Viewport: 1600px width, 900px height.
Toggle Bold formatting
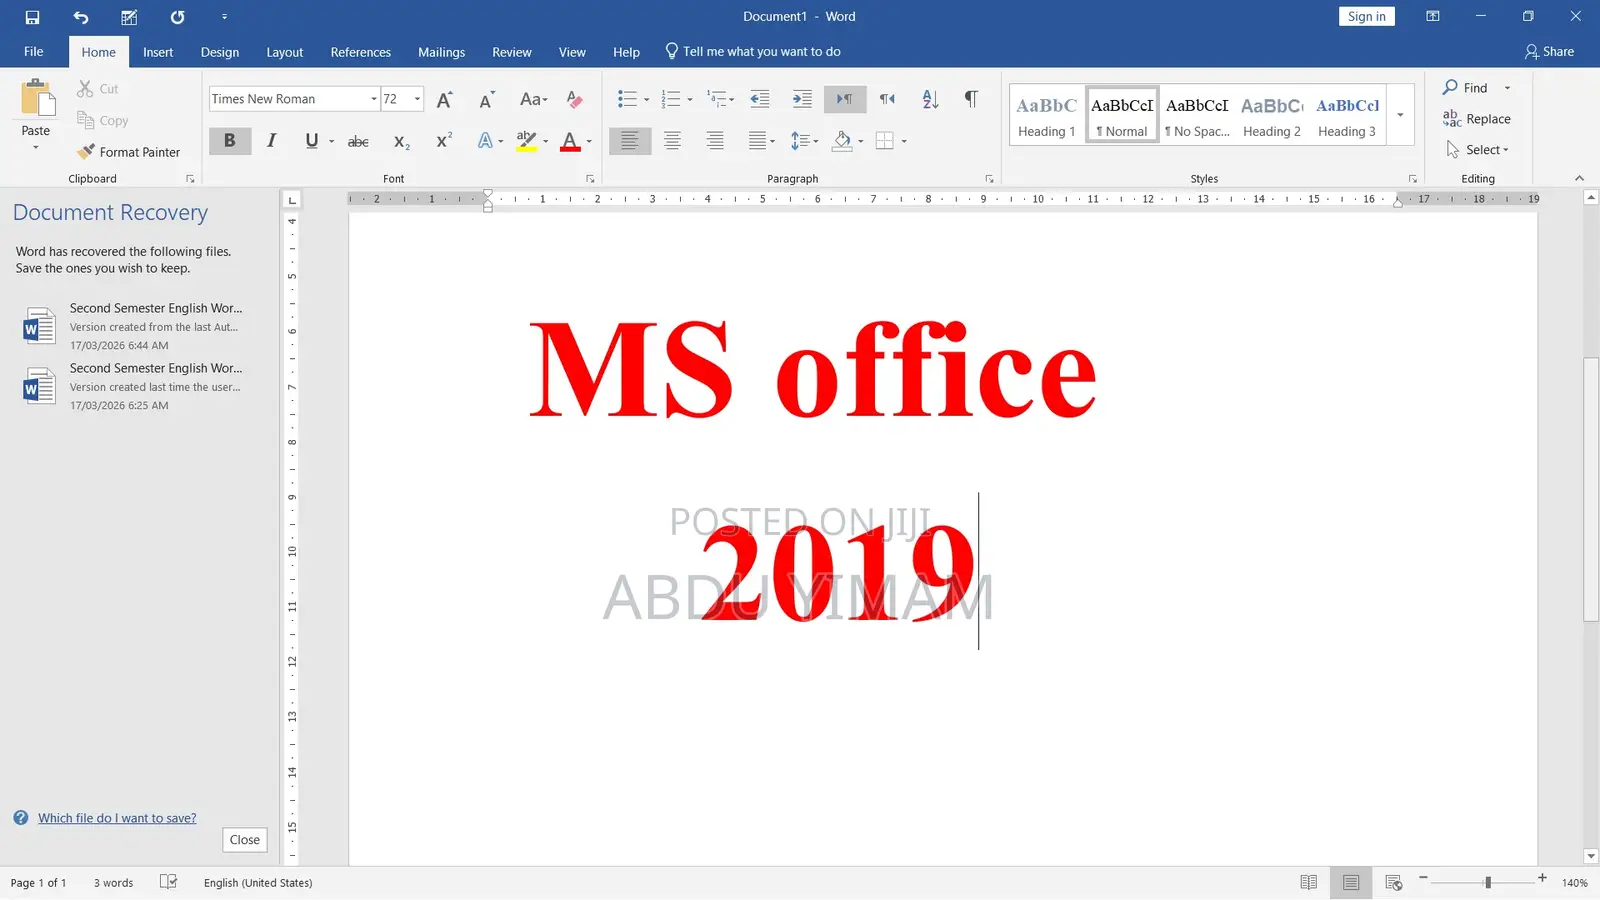[x=230, y=141]
